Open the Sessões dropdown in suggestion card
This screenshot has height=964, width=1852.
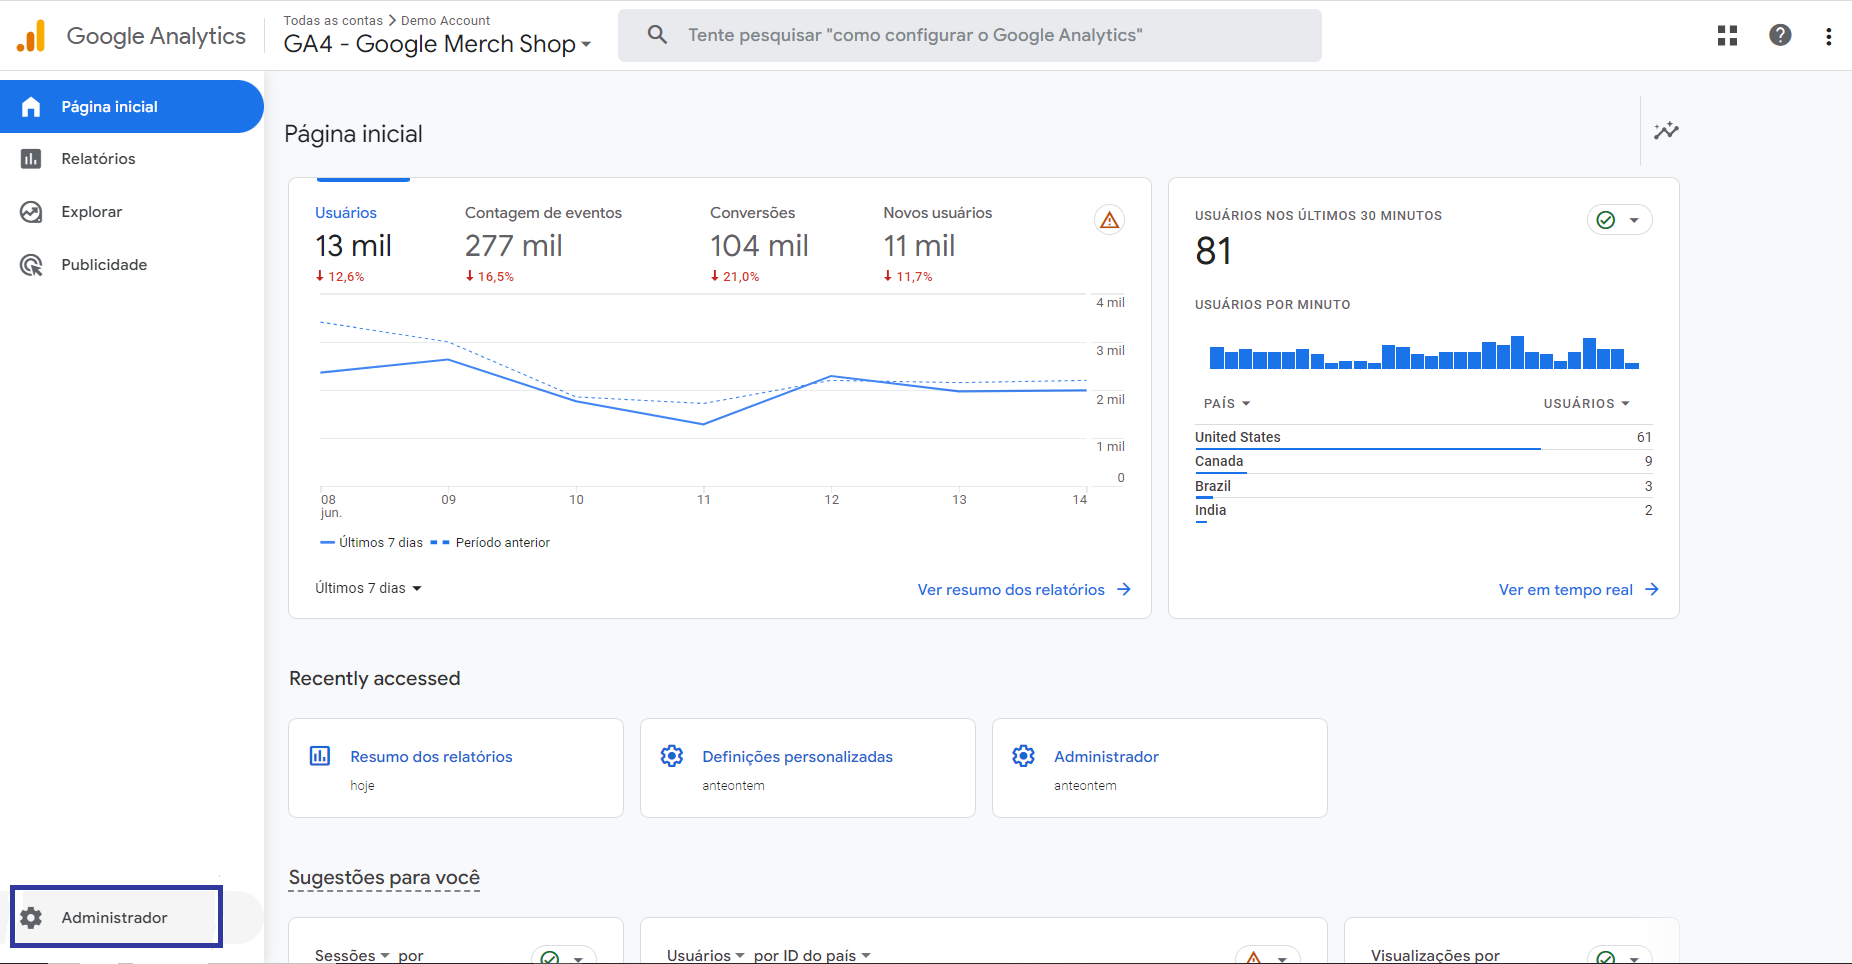point(352,955)
